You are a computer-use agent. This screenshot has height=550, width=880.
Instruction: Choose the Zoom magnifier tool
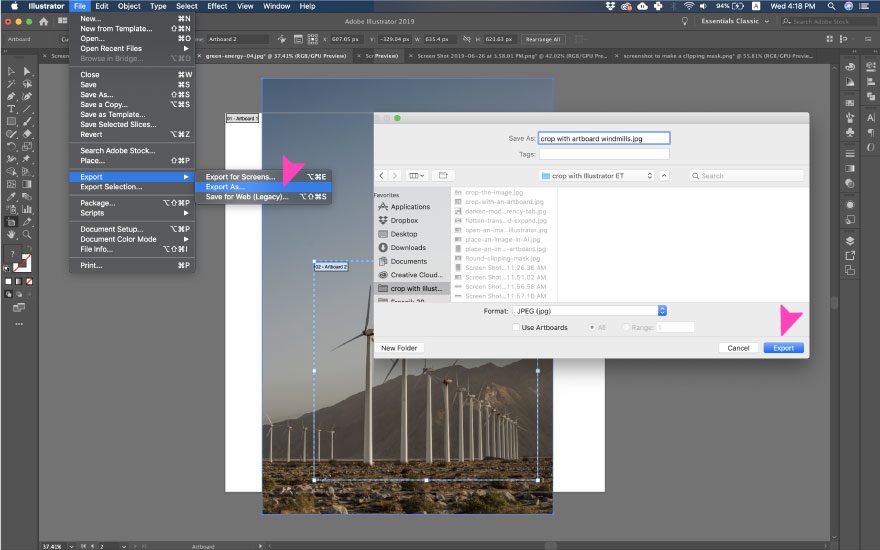(28, 234)
